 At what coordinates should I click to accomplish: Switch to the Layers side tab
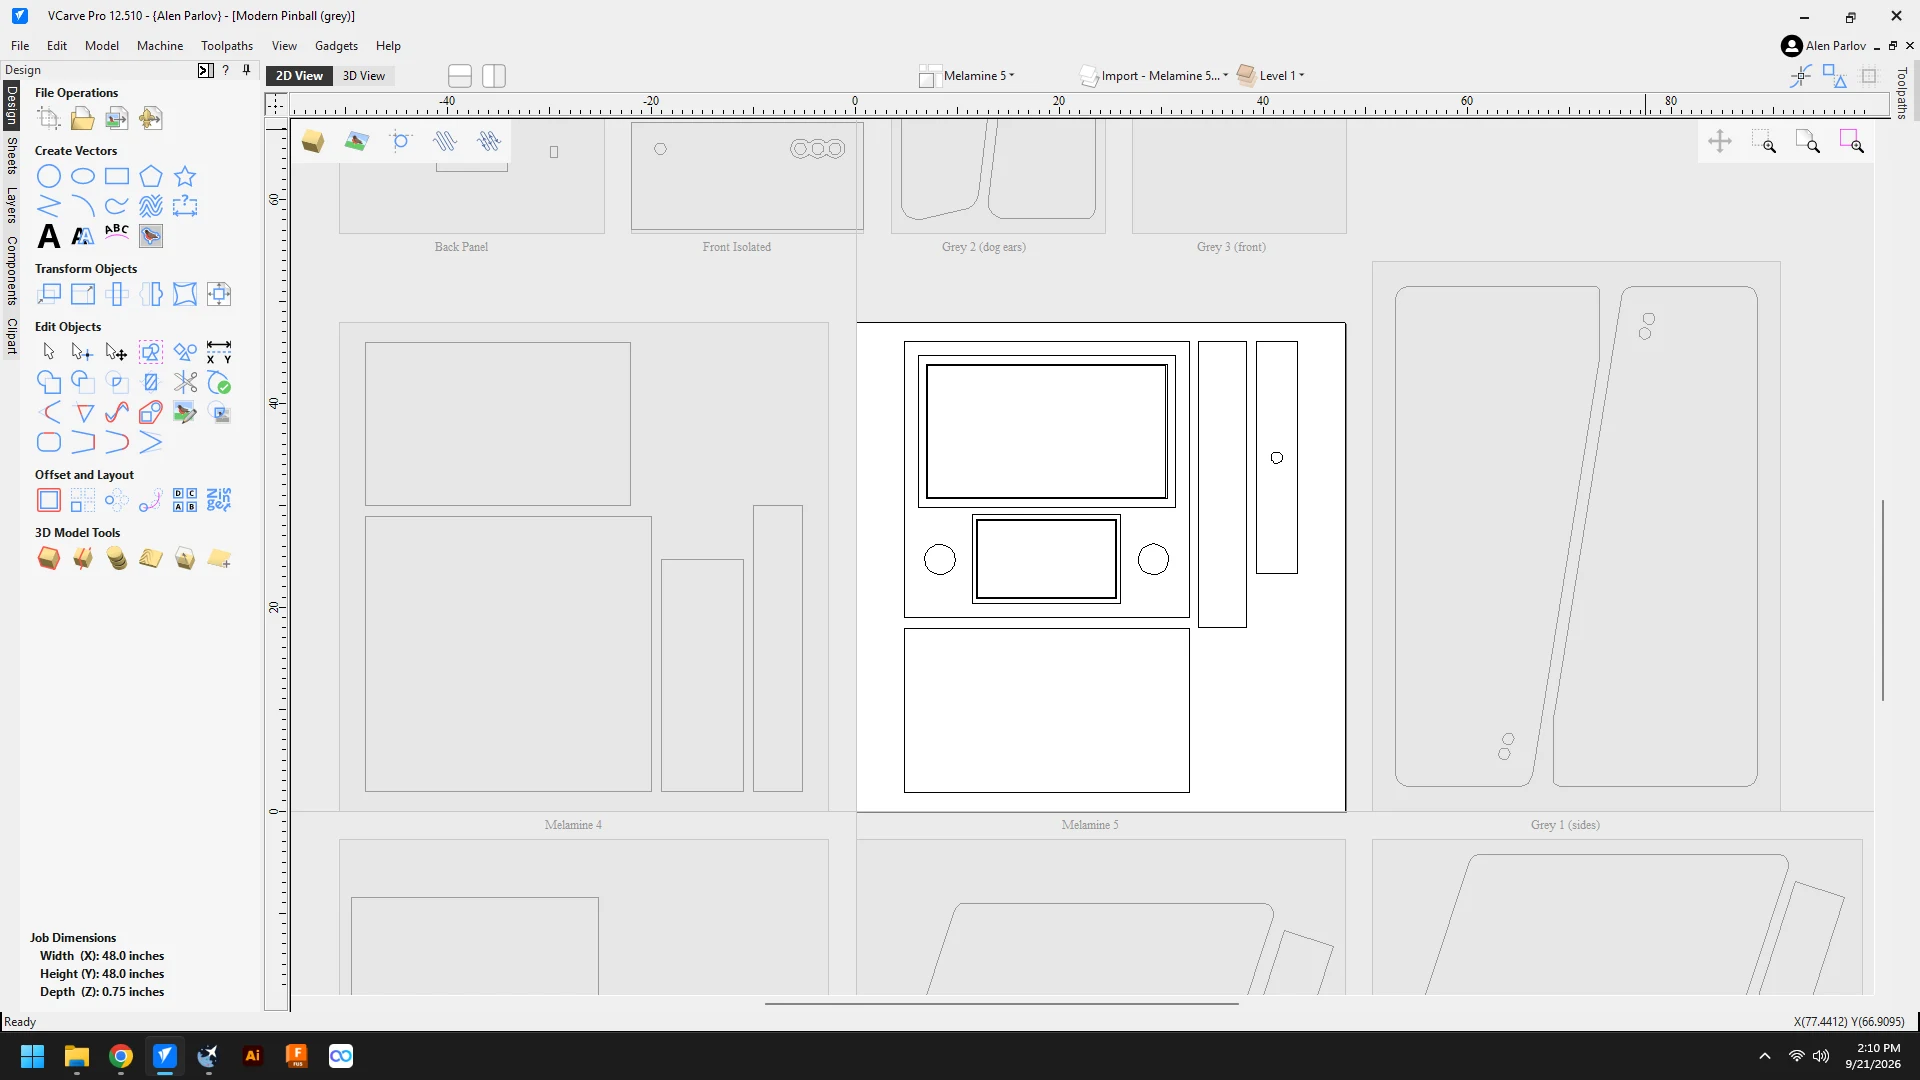click(x=12, y=205)
